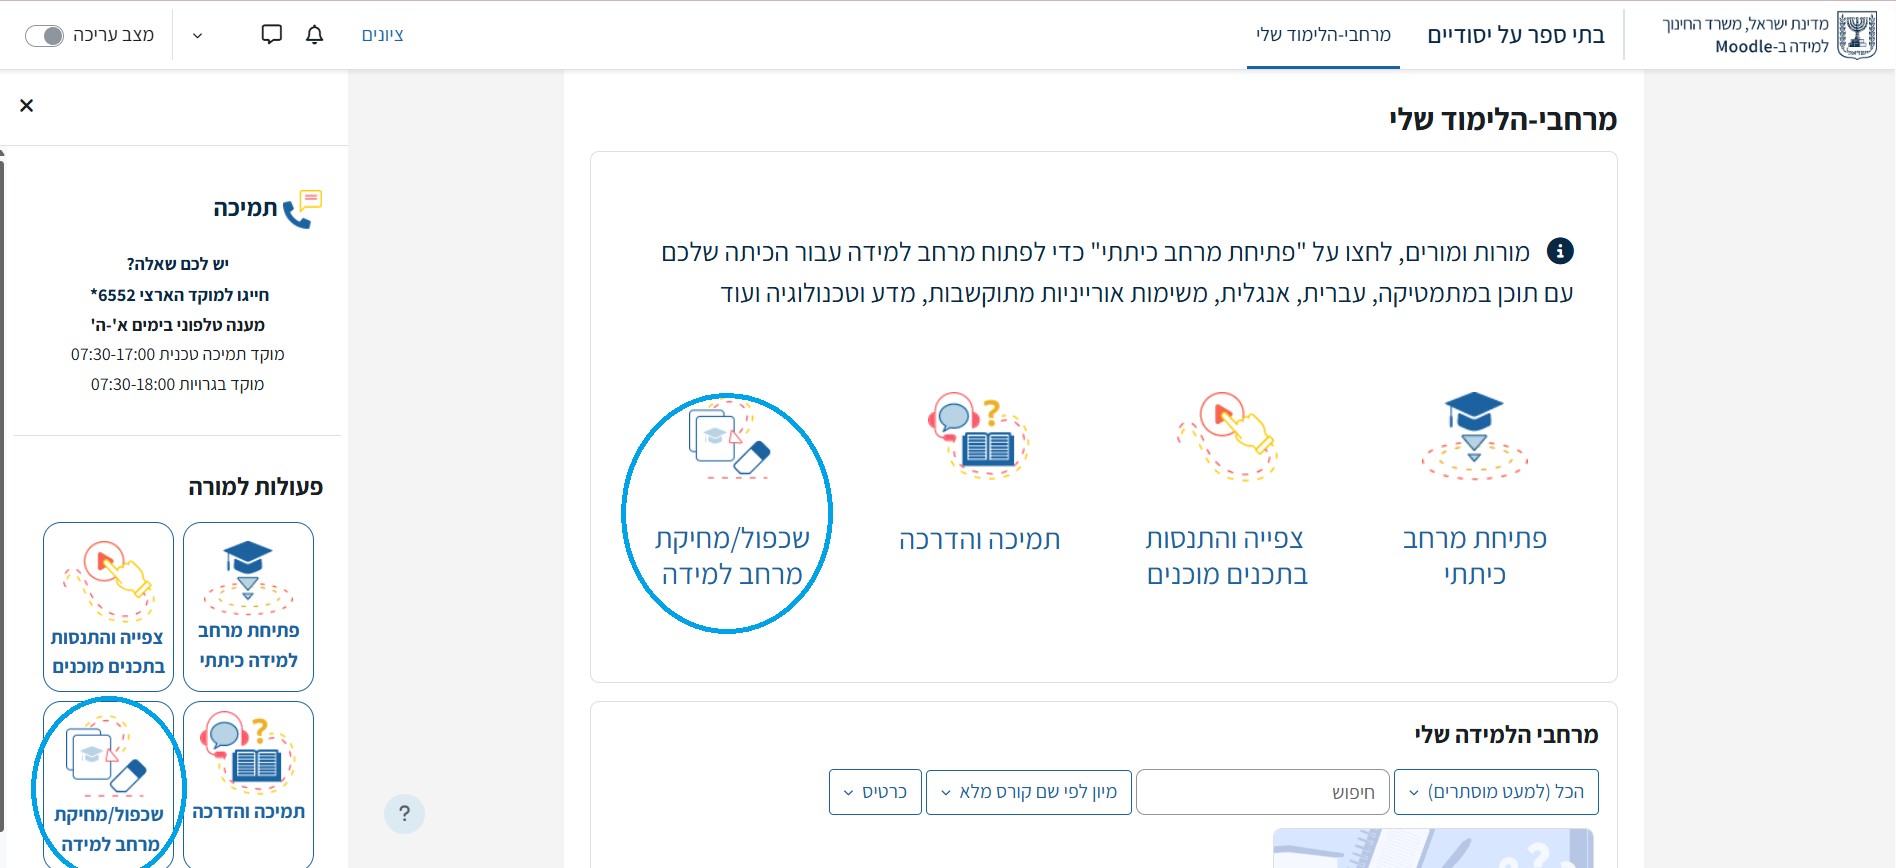Open the notifications bell icon
The width and height of the screenshot is (1896, 868).
point(314,35)
